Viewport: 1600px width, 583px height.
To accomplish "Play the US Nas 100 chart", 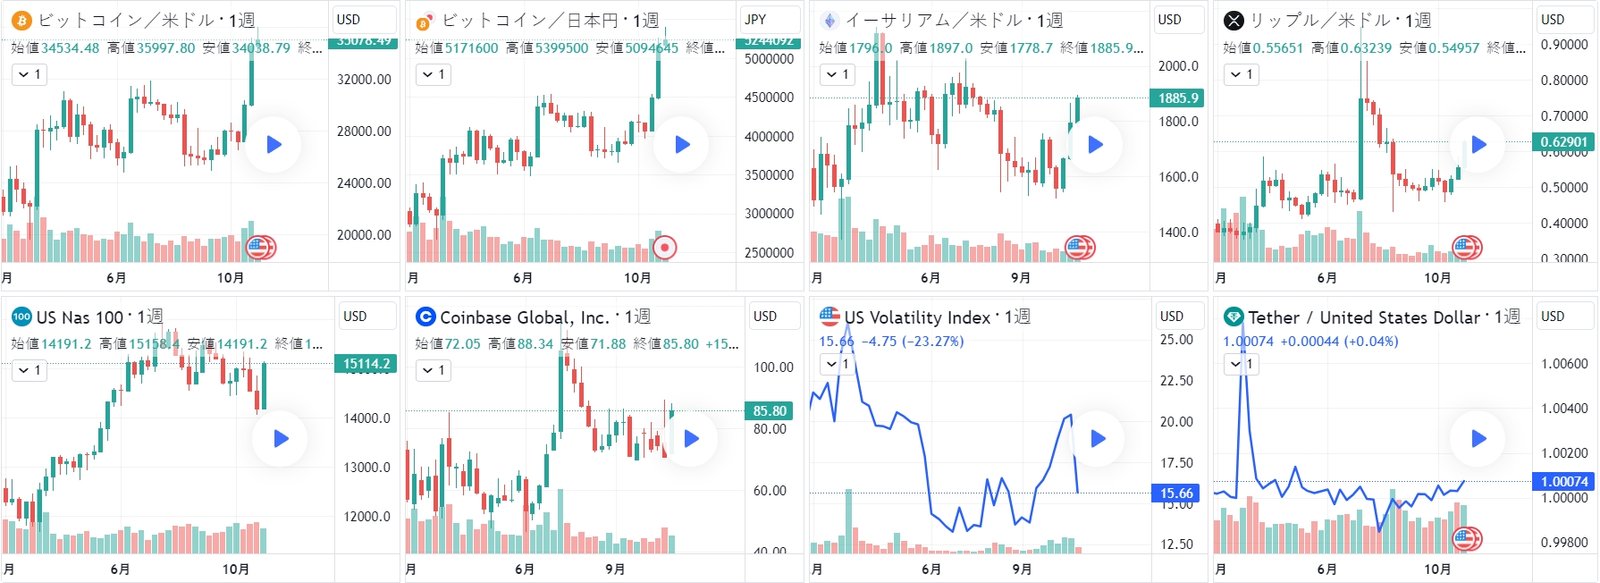I will pyautogui.click(x=281, y=438).
